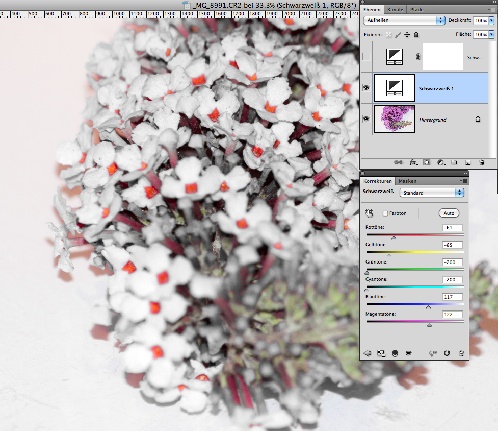Delete adjustment via trash icon in Korrekturen panel

click(x=461, y=353)
